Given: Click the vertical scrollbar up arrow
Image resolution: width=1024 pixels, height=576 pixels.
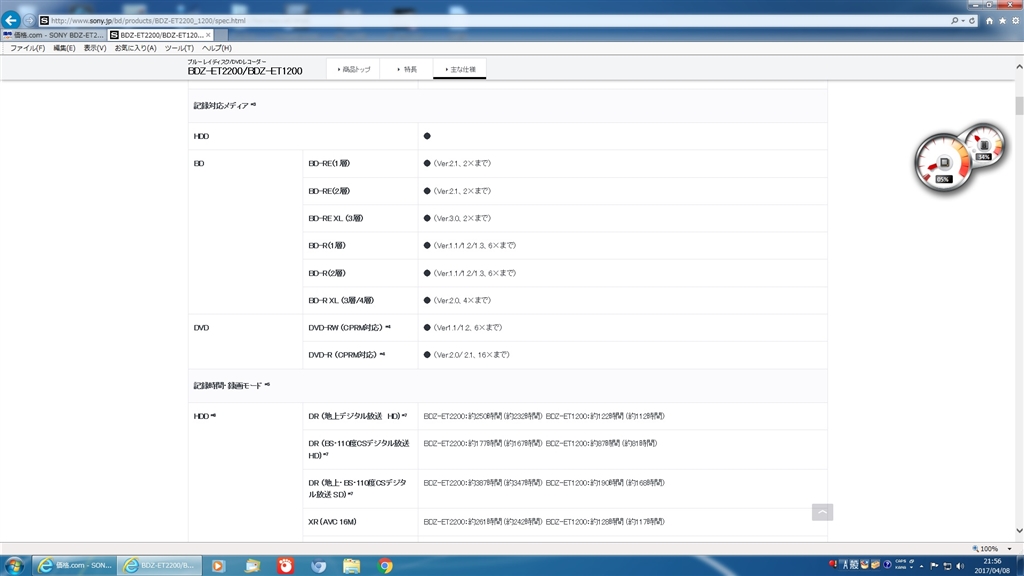Looking at the screenshot, I should click(1019, 67).
